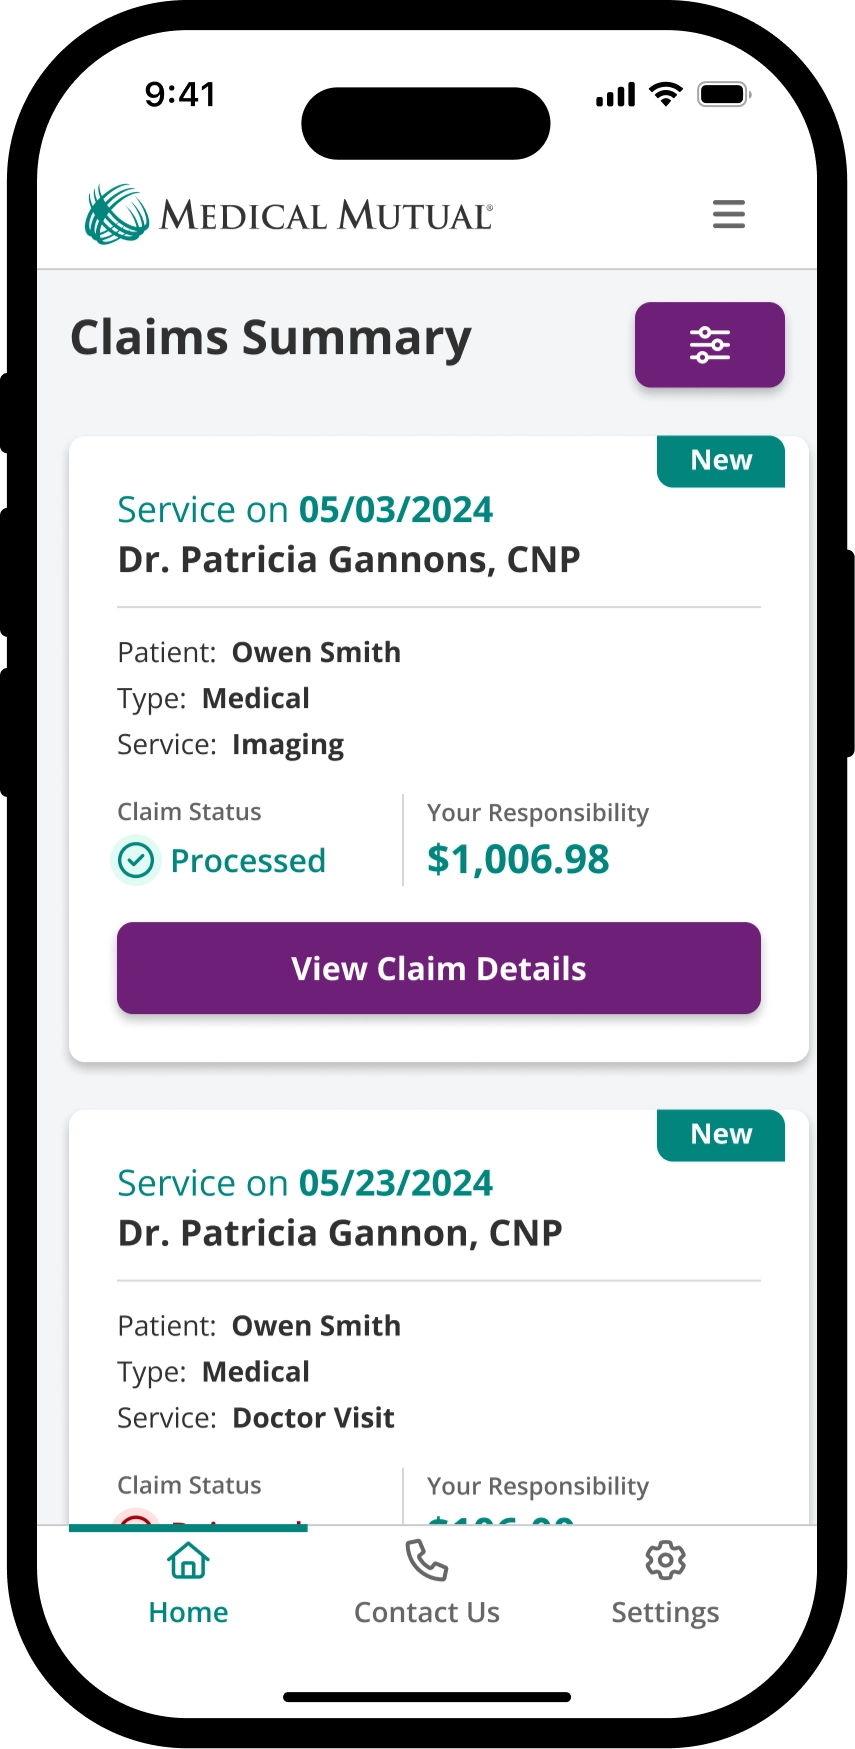Click the New badge on 05/03/2024 claim
This screenshot has width=855, height=1749.
[x=720, y=461]
